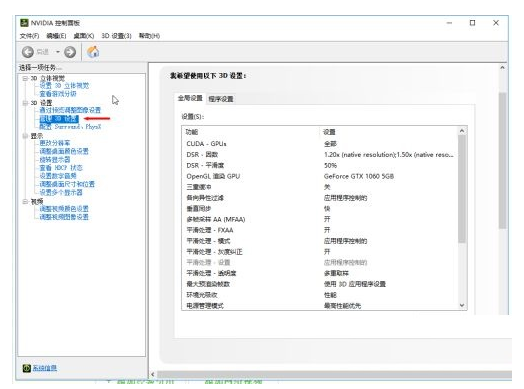Open 调整视频图像设置 task
524x389 pixels.
(64, 217)
